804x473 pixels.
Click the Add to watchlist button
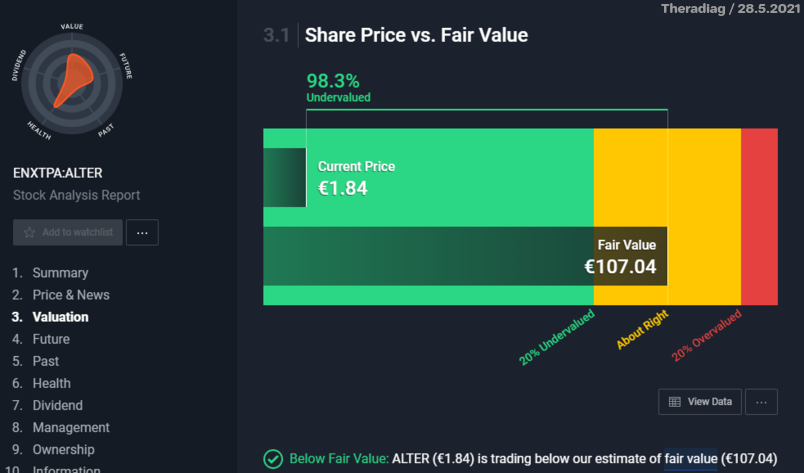click(x=68, y=232)
